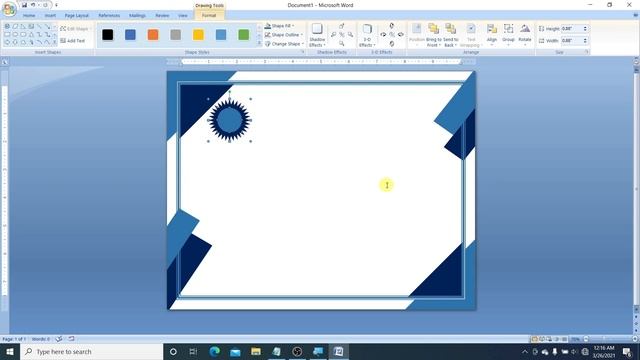Screen dimensions: 640x360
Task: Open Page Layout ribbon tab
Action: pos(76,16)
